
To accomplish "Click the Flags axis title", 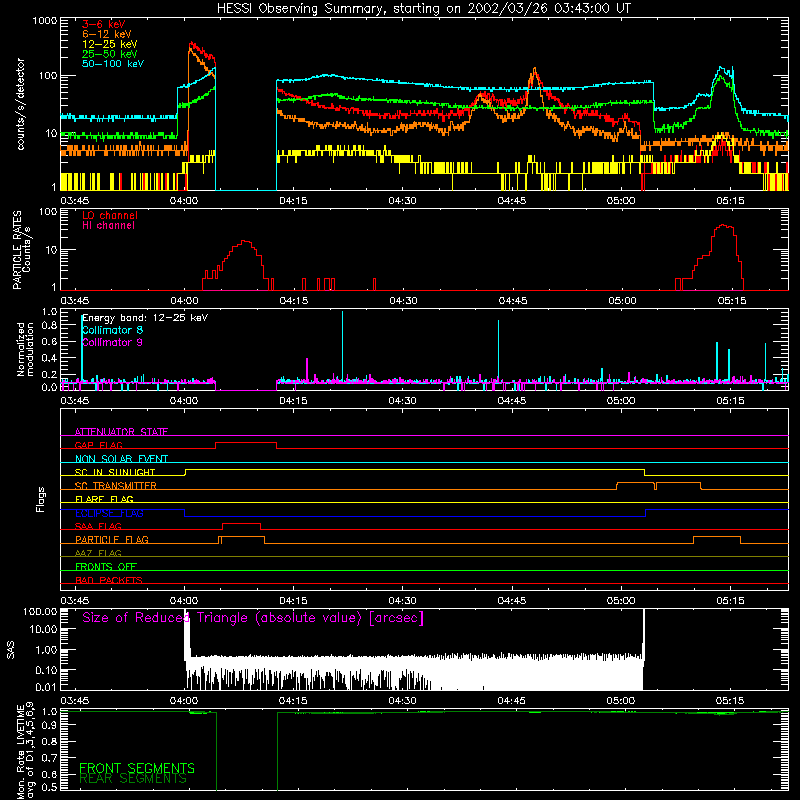I will pos(41,499).
